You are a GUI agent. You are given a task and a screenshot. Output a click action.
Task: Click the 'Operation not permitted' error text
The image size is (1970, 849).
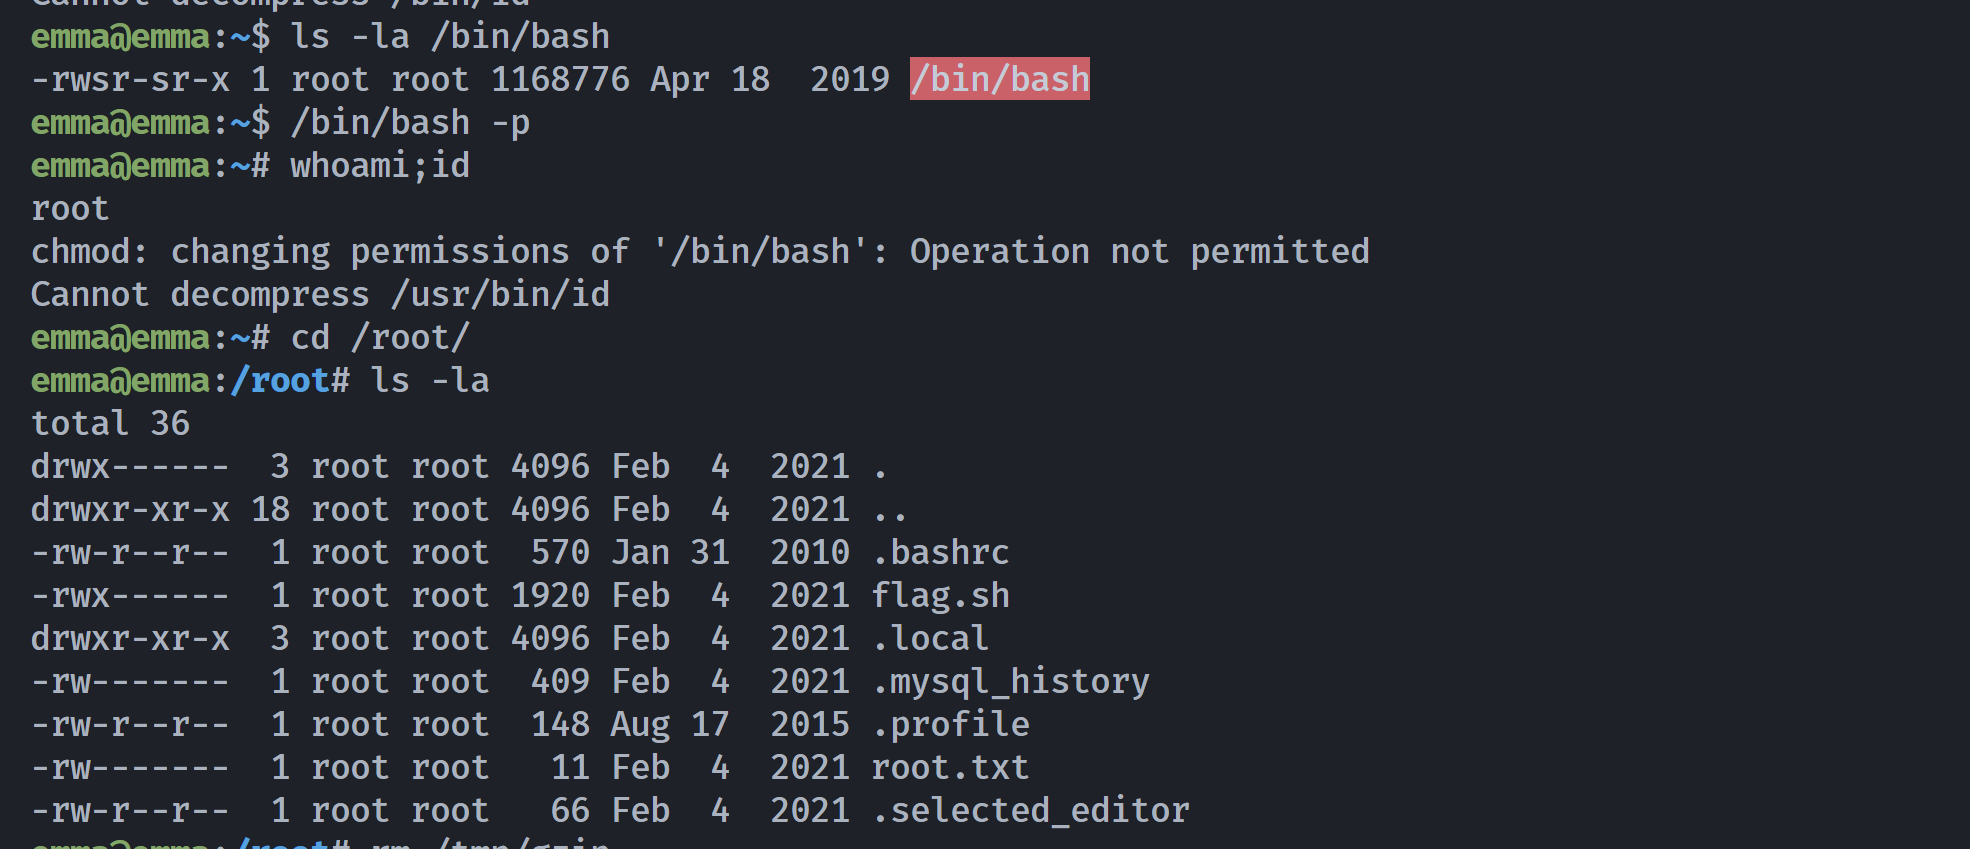(1140, 251)
